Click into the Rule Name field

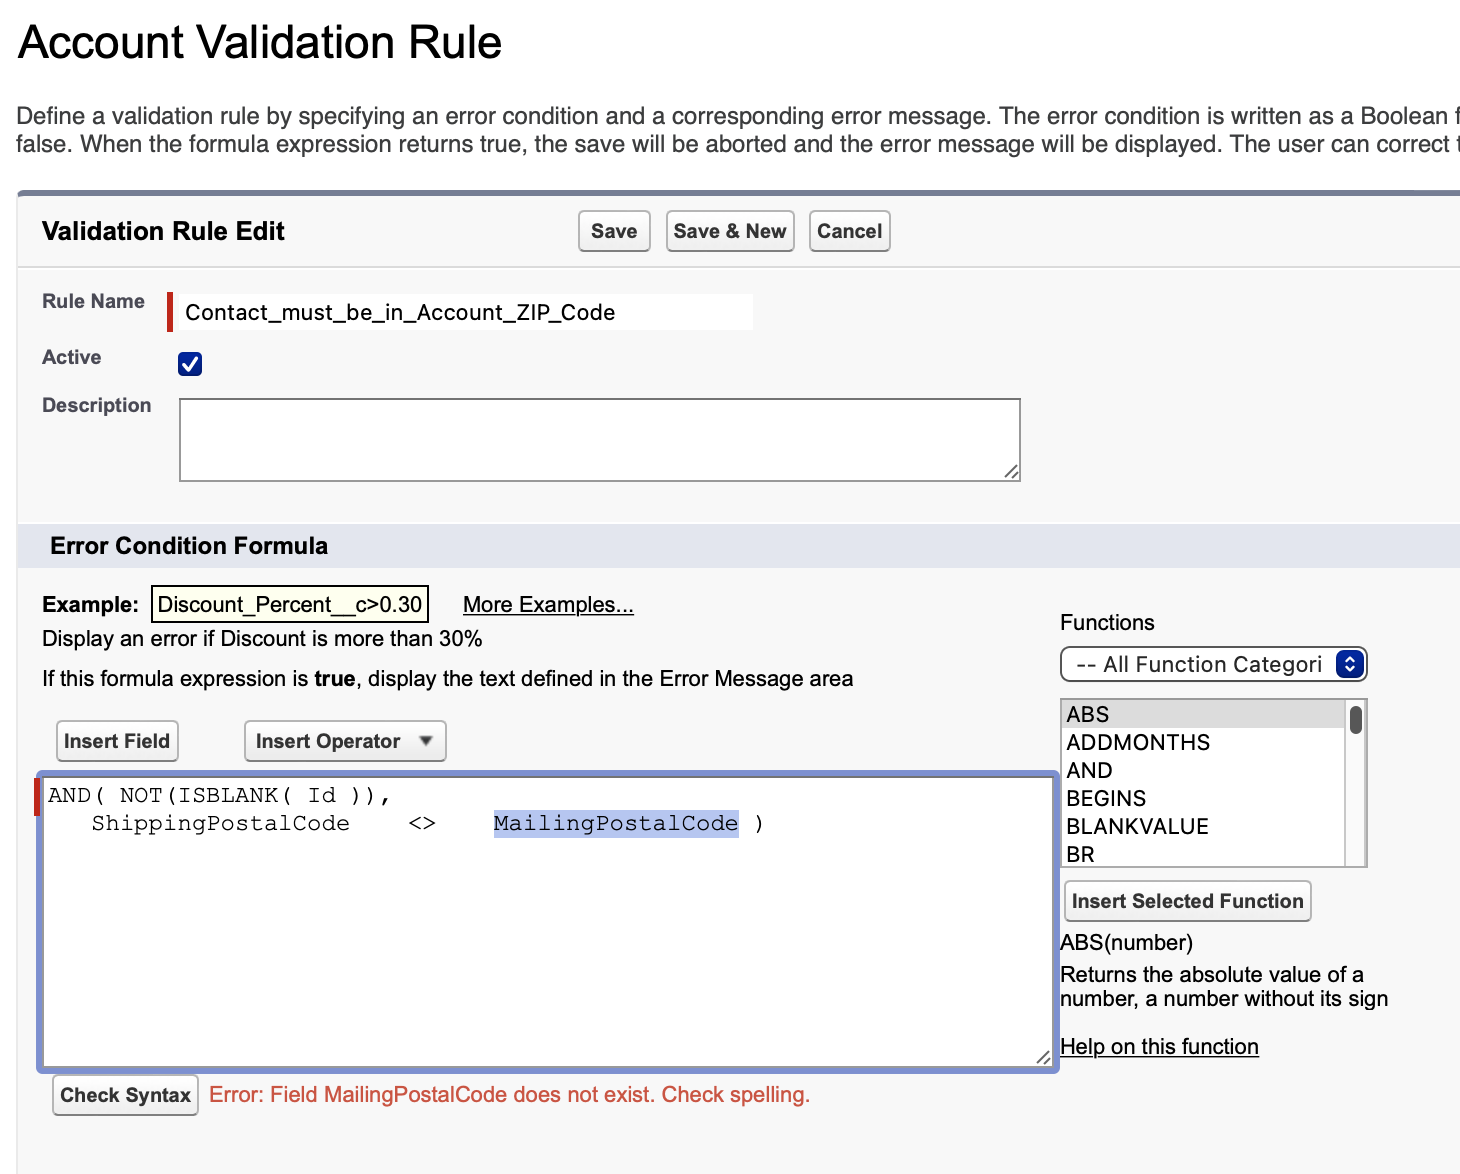(x=465, y=312)
